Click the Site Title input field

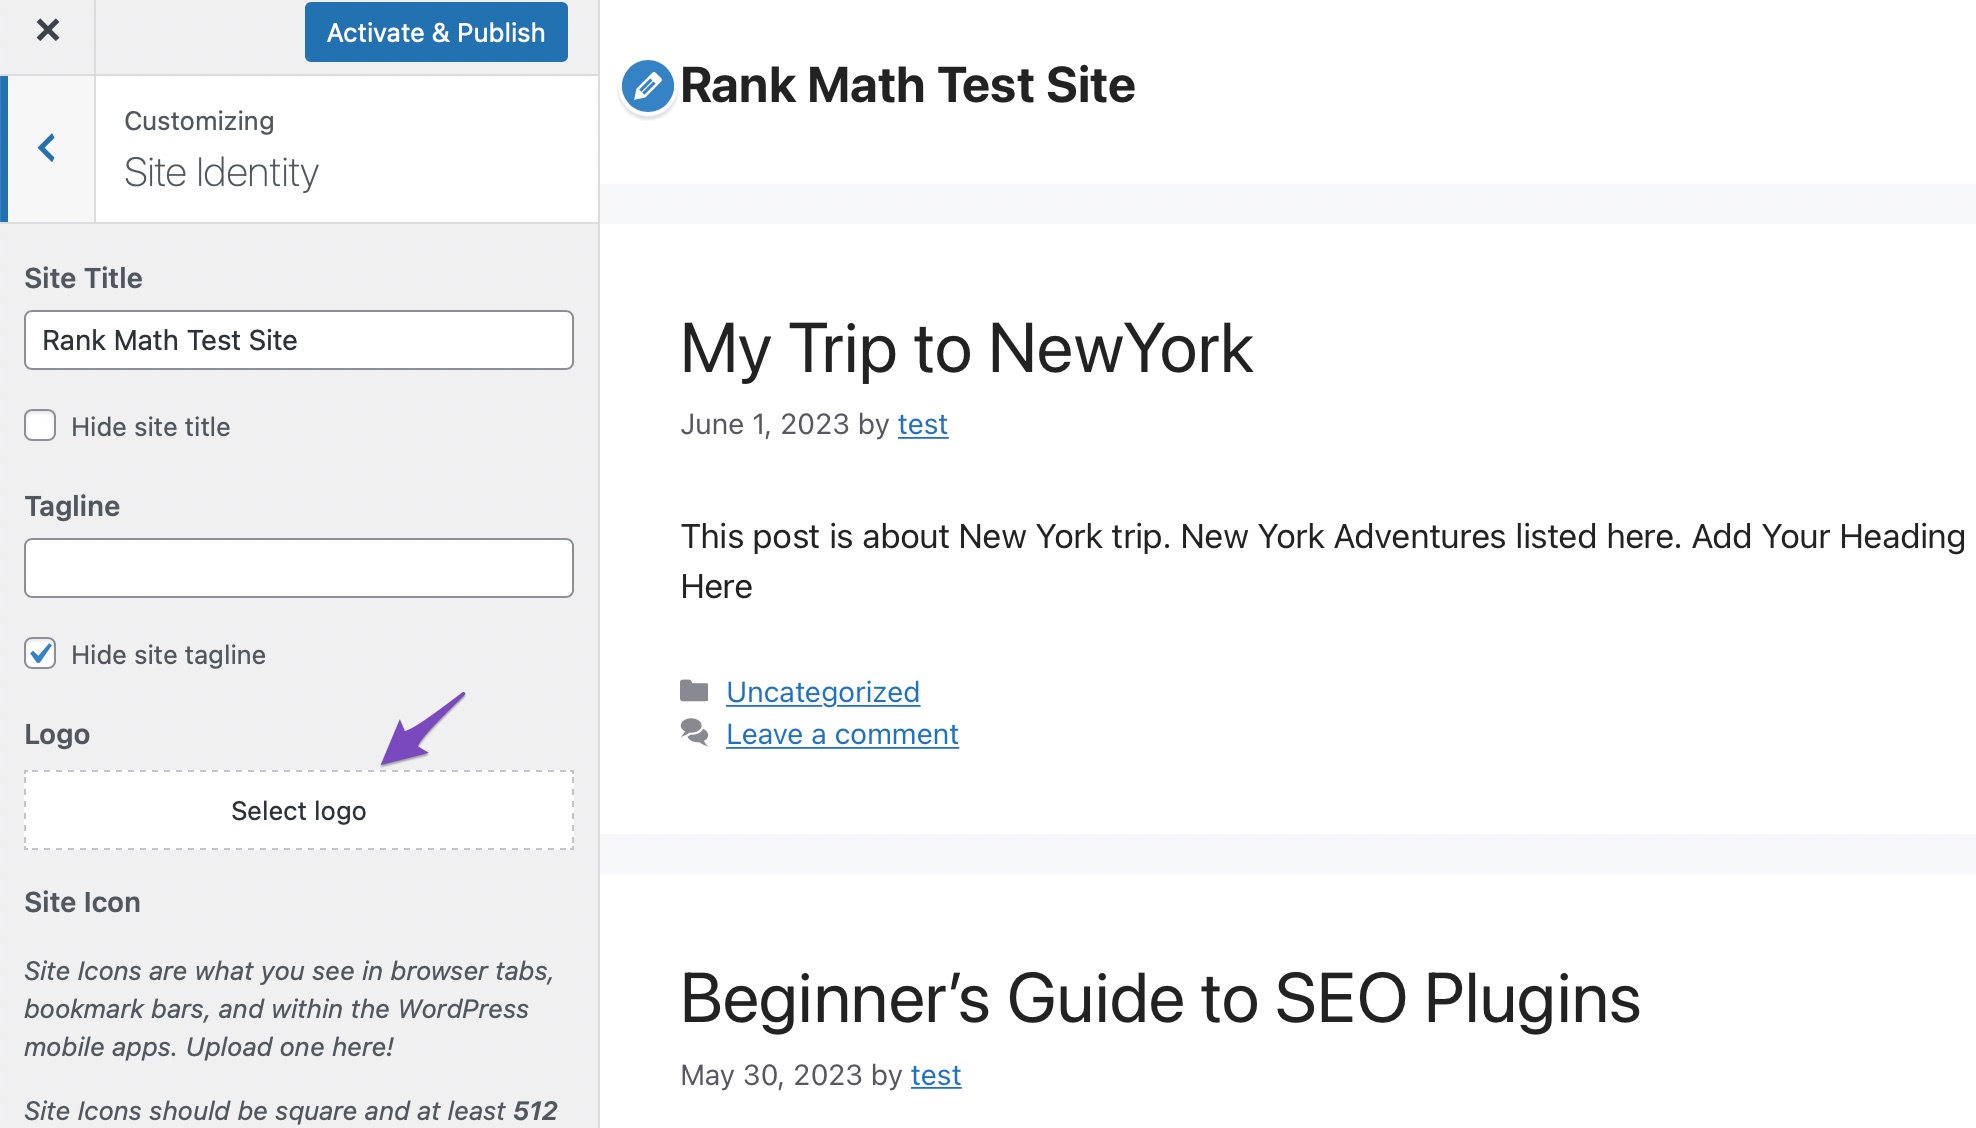tap(297, 339)
